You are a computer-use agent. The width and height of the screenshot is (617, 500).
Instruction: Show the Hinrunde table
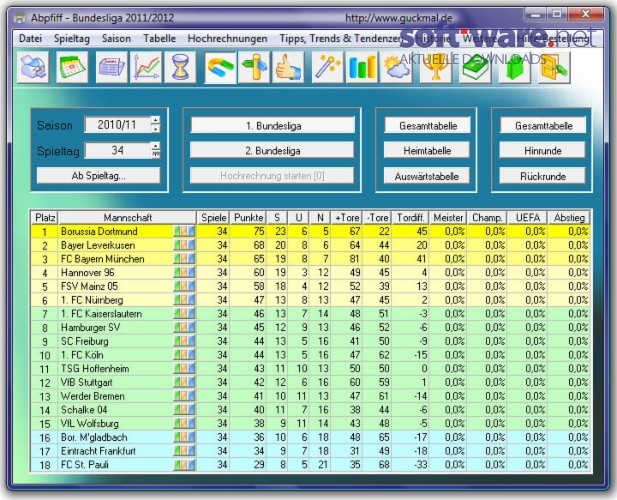543,150
